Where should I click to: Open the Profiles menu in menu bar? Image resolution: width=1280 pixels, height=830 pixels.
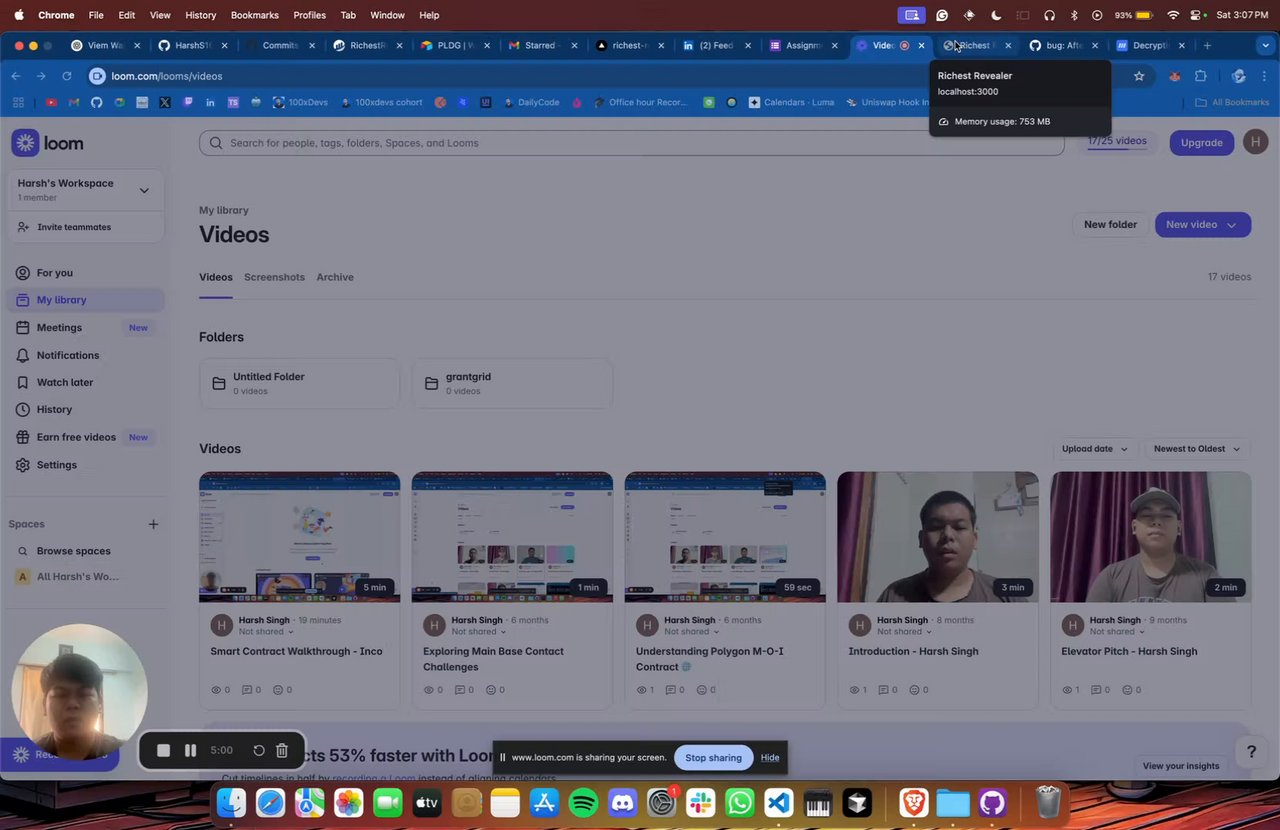(309, 15)
